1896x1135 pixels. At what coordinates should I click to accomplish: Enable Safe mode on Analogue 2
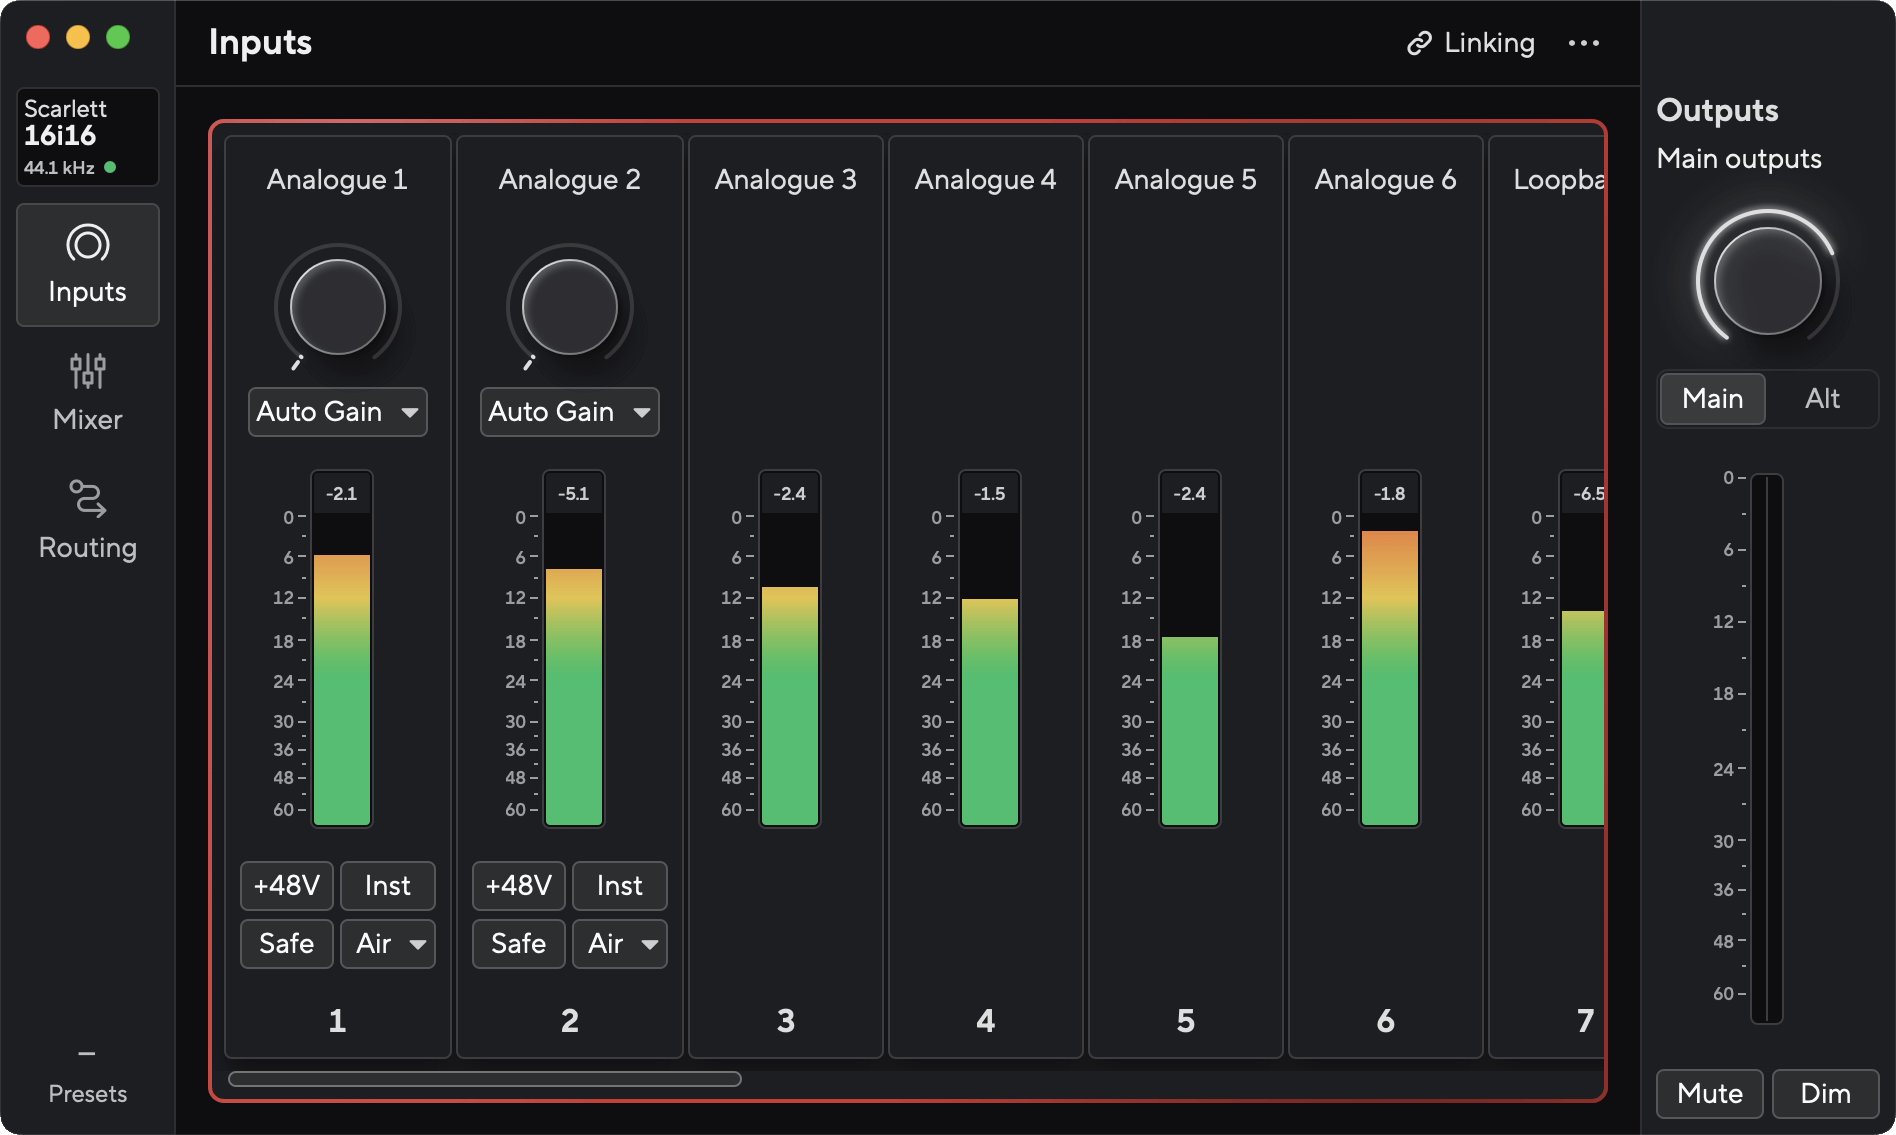tap(519, 944)
